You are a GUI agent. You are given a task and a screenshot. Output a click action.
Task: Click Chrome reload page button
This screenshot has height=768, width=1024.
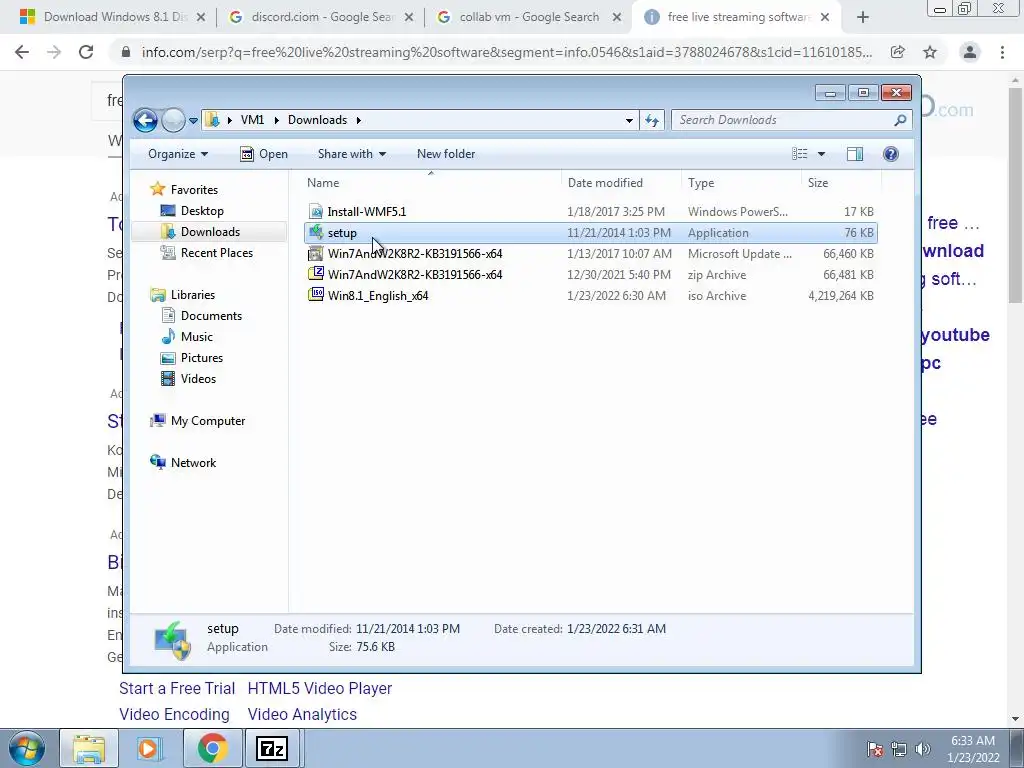pyautogui.click(x=86, y=52)
